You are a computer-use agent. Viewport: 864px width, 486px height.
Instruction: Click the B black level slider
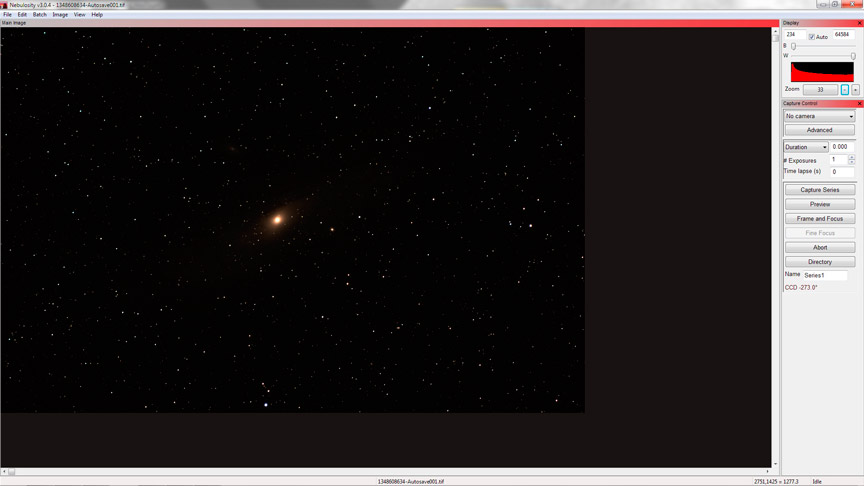tap(794, 46)
